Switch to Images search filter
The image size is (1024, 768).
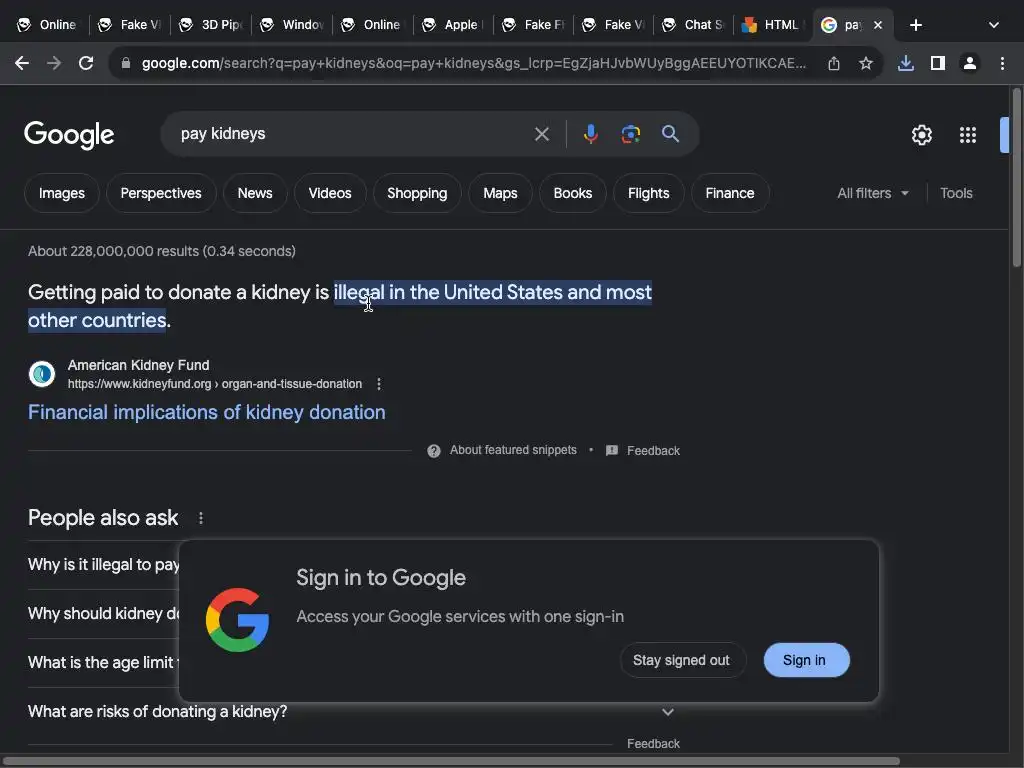tap(61, 193)
